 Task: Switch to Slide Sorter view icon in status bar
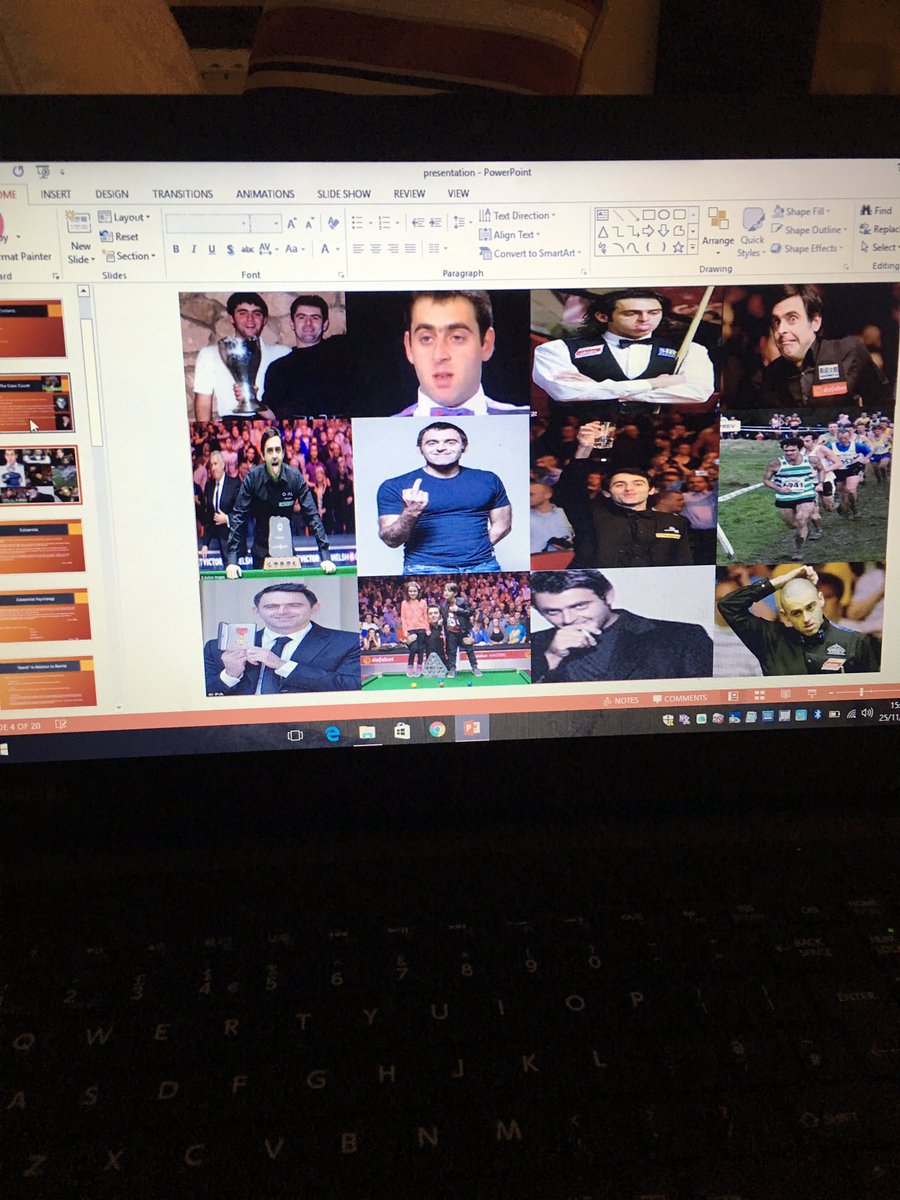point(759,695)
